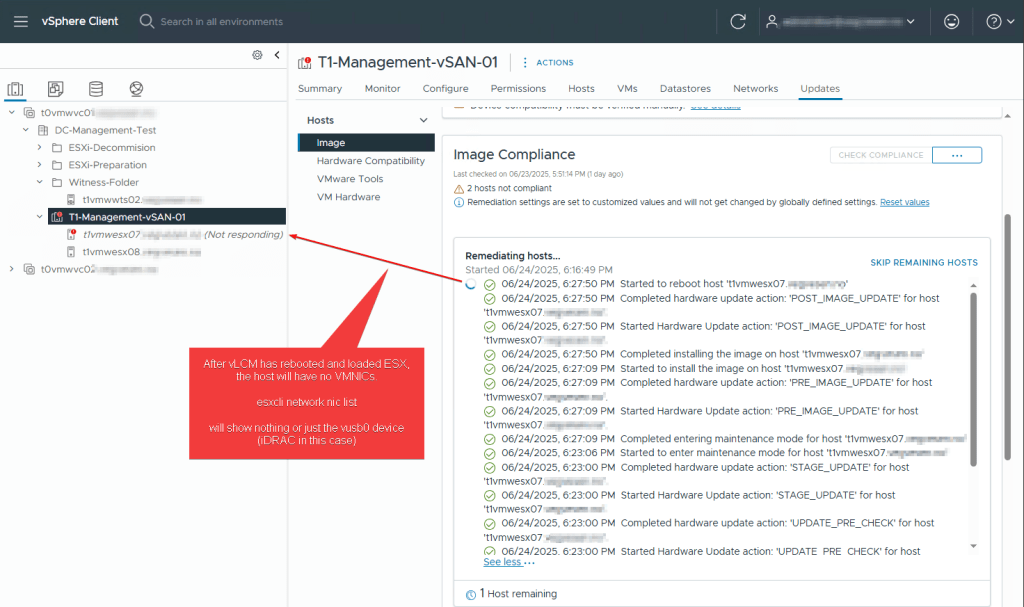Switch to Hosts and Clusters inventory view

pyautogui.click(x=15, y=89)
